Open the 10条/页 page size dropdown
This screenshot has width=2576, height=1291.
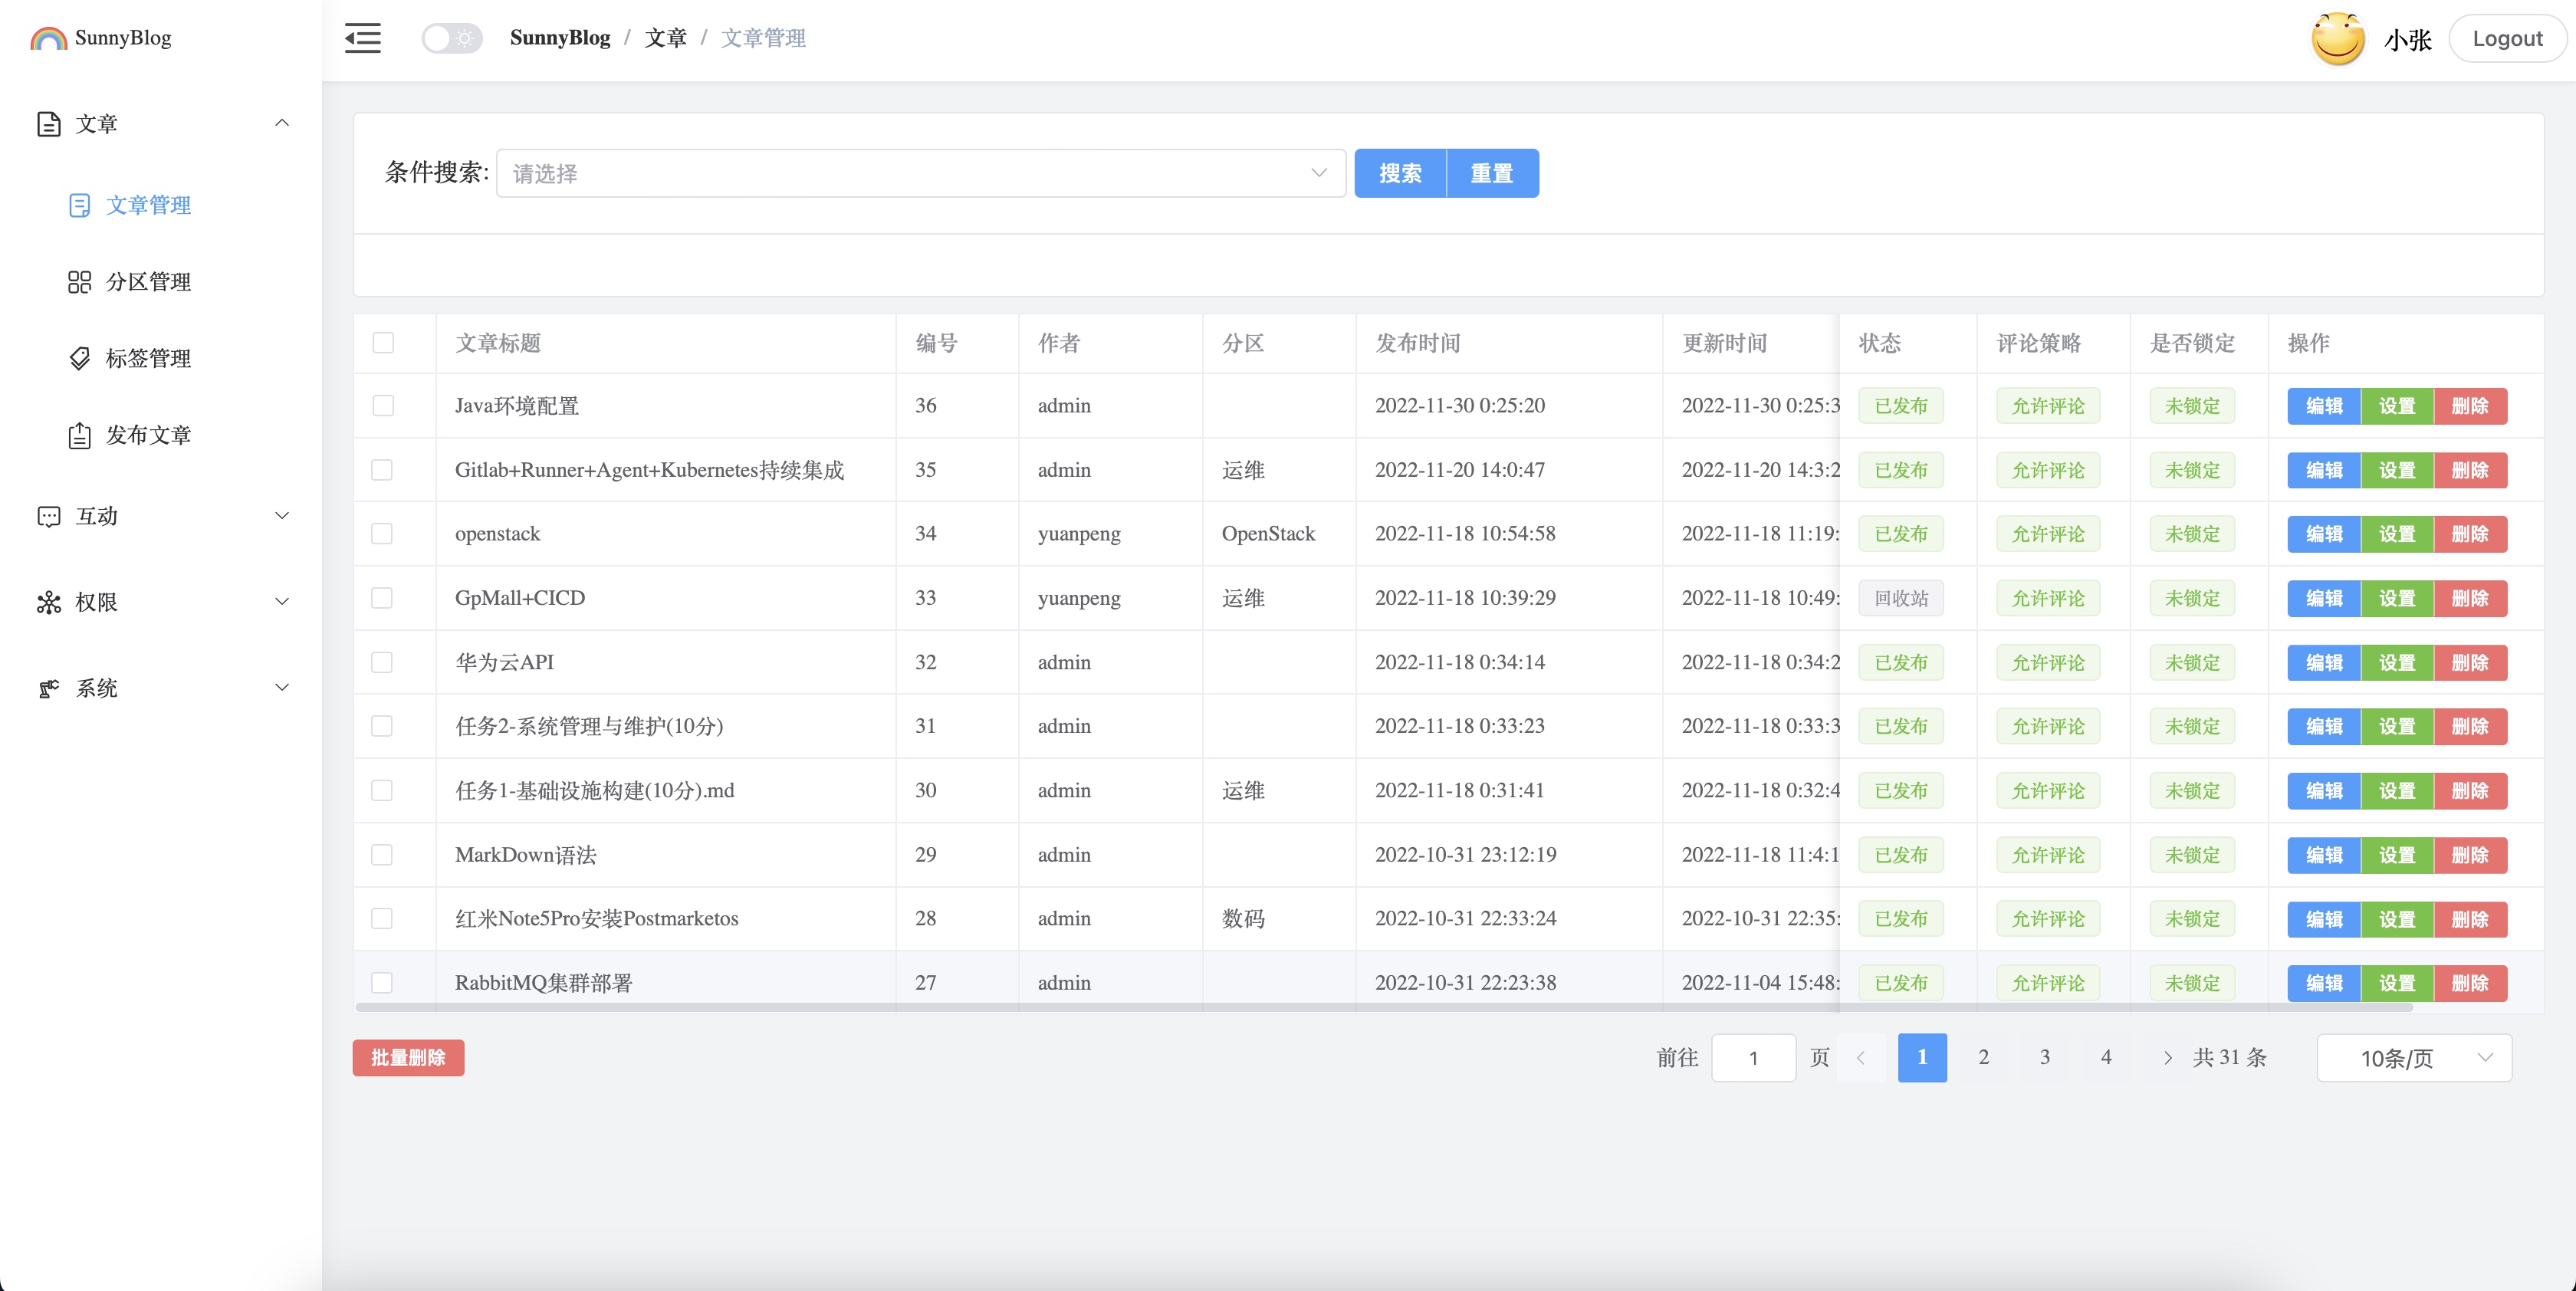point(2414,1058)
